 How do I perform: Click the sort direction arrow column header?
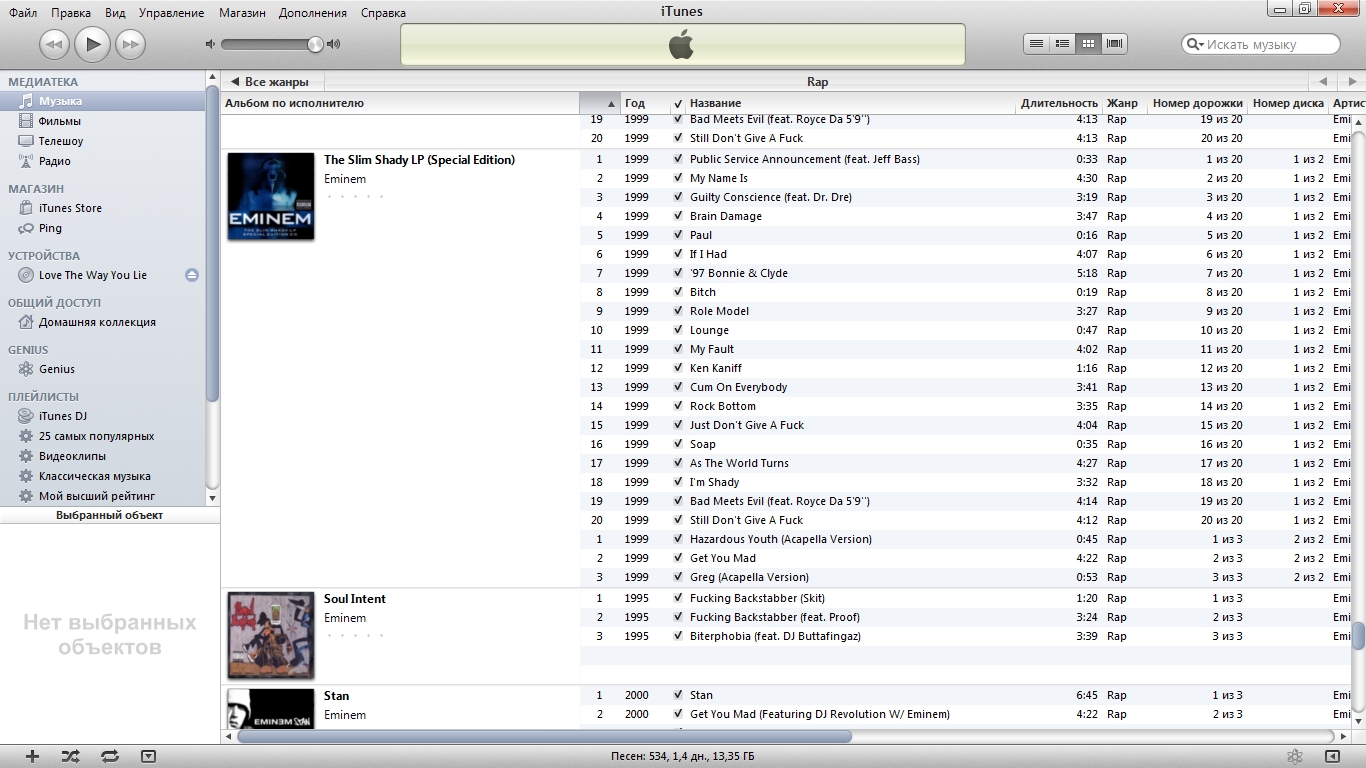point(600,103)
